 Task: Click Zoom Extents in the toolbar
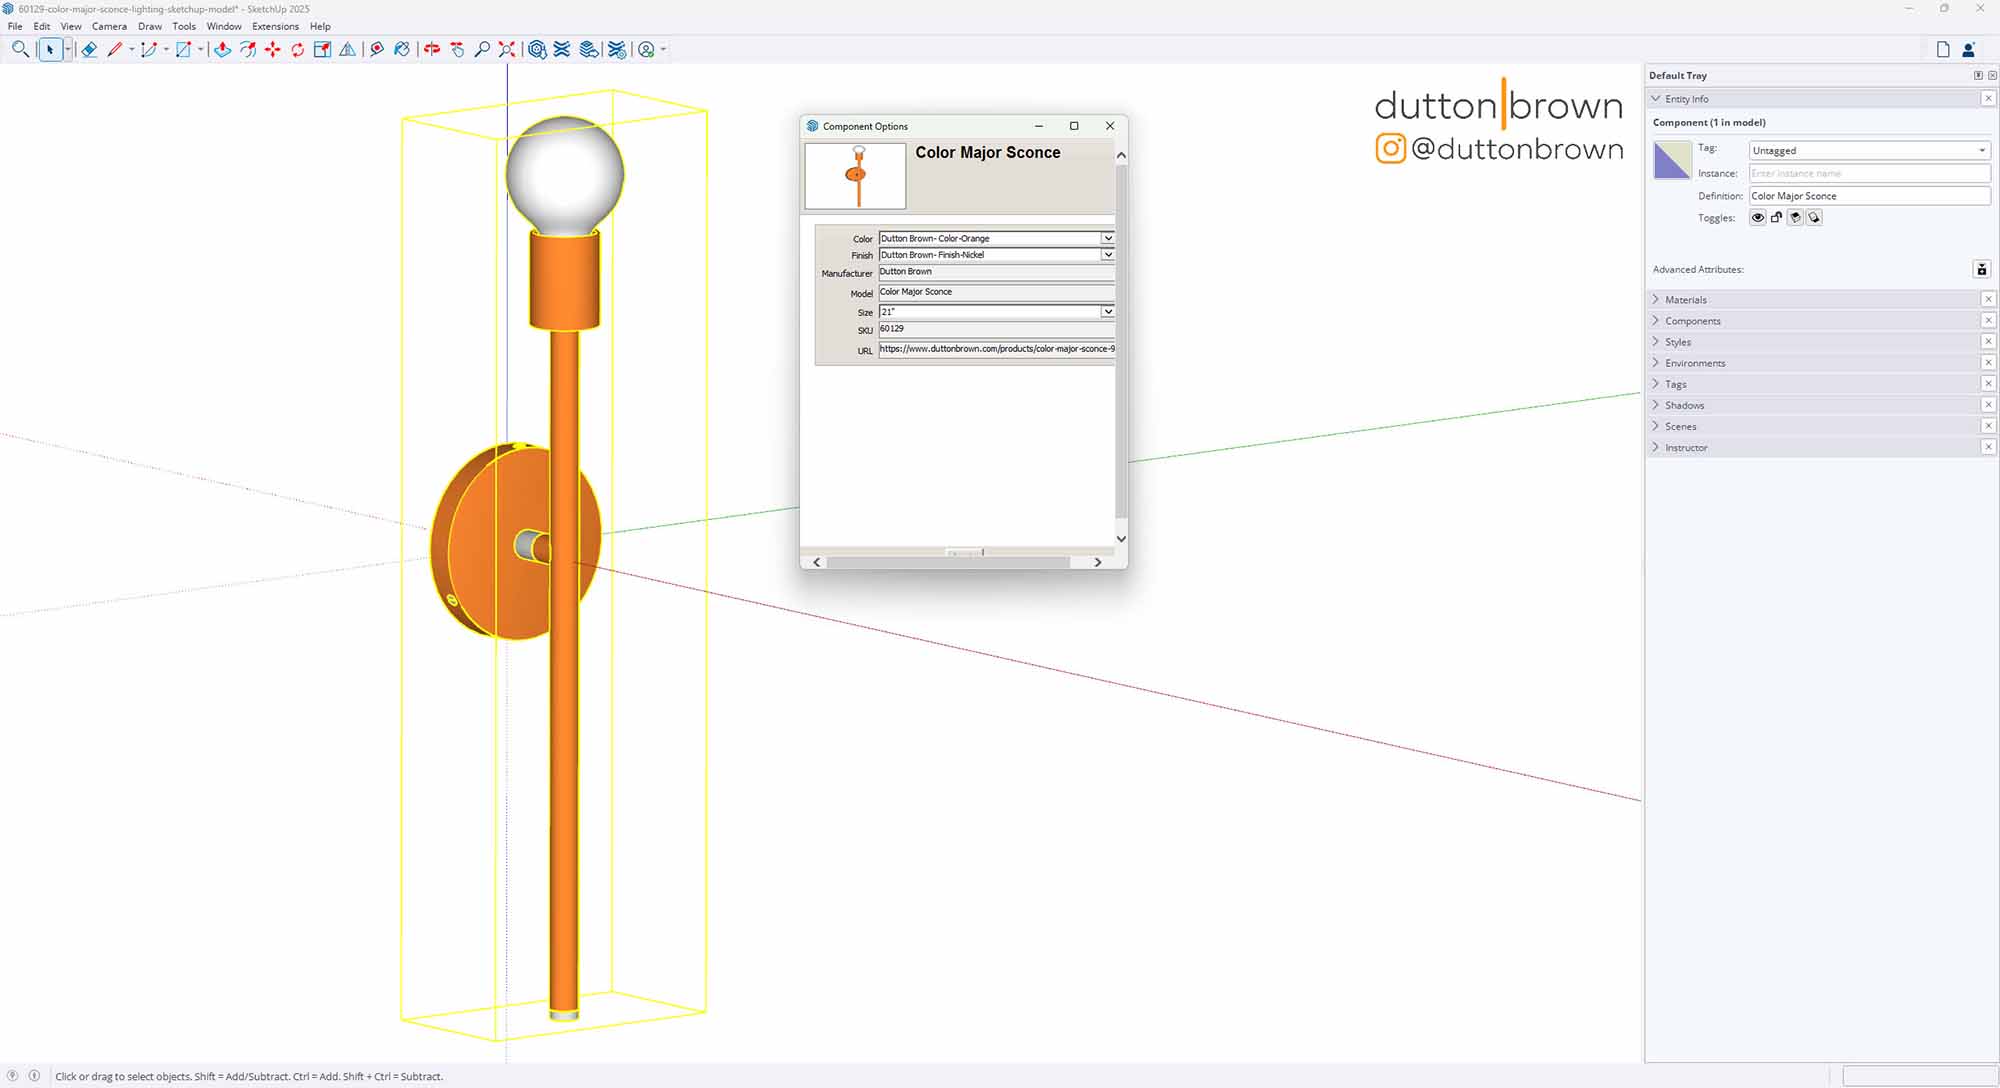[507, 49]
